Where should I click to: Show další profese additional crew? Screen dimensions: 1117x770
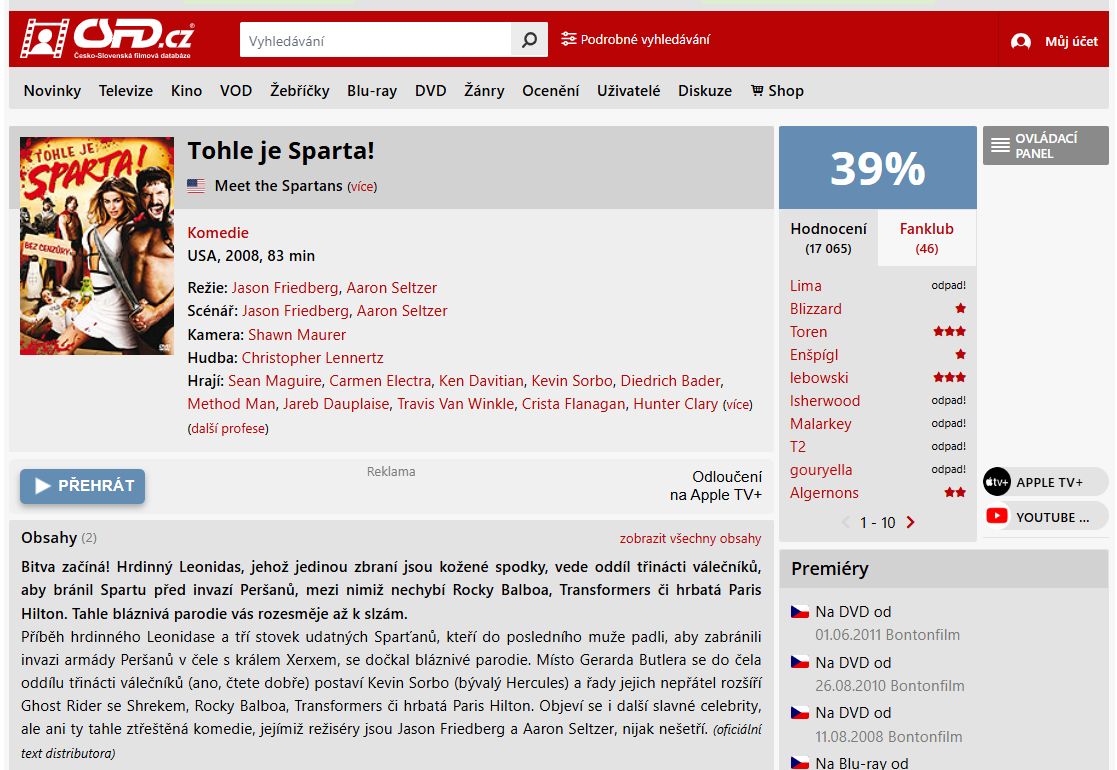[x=228, y=429]
